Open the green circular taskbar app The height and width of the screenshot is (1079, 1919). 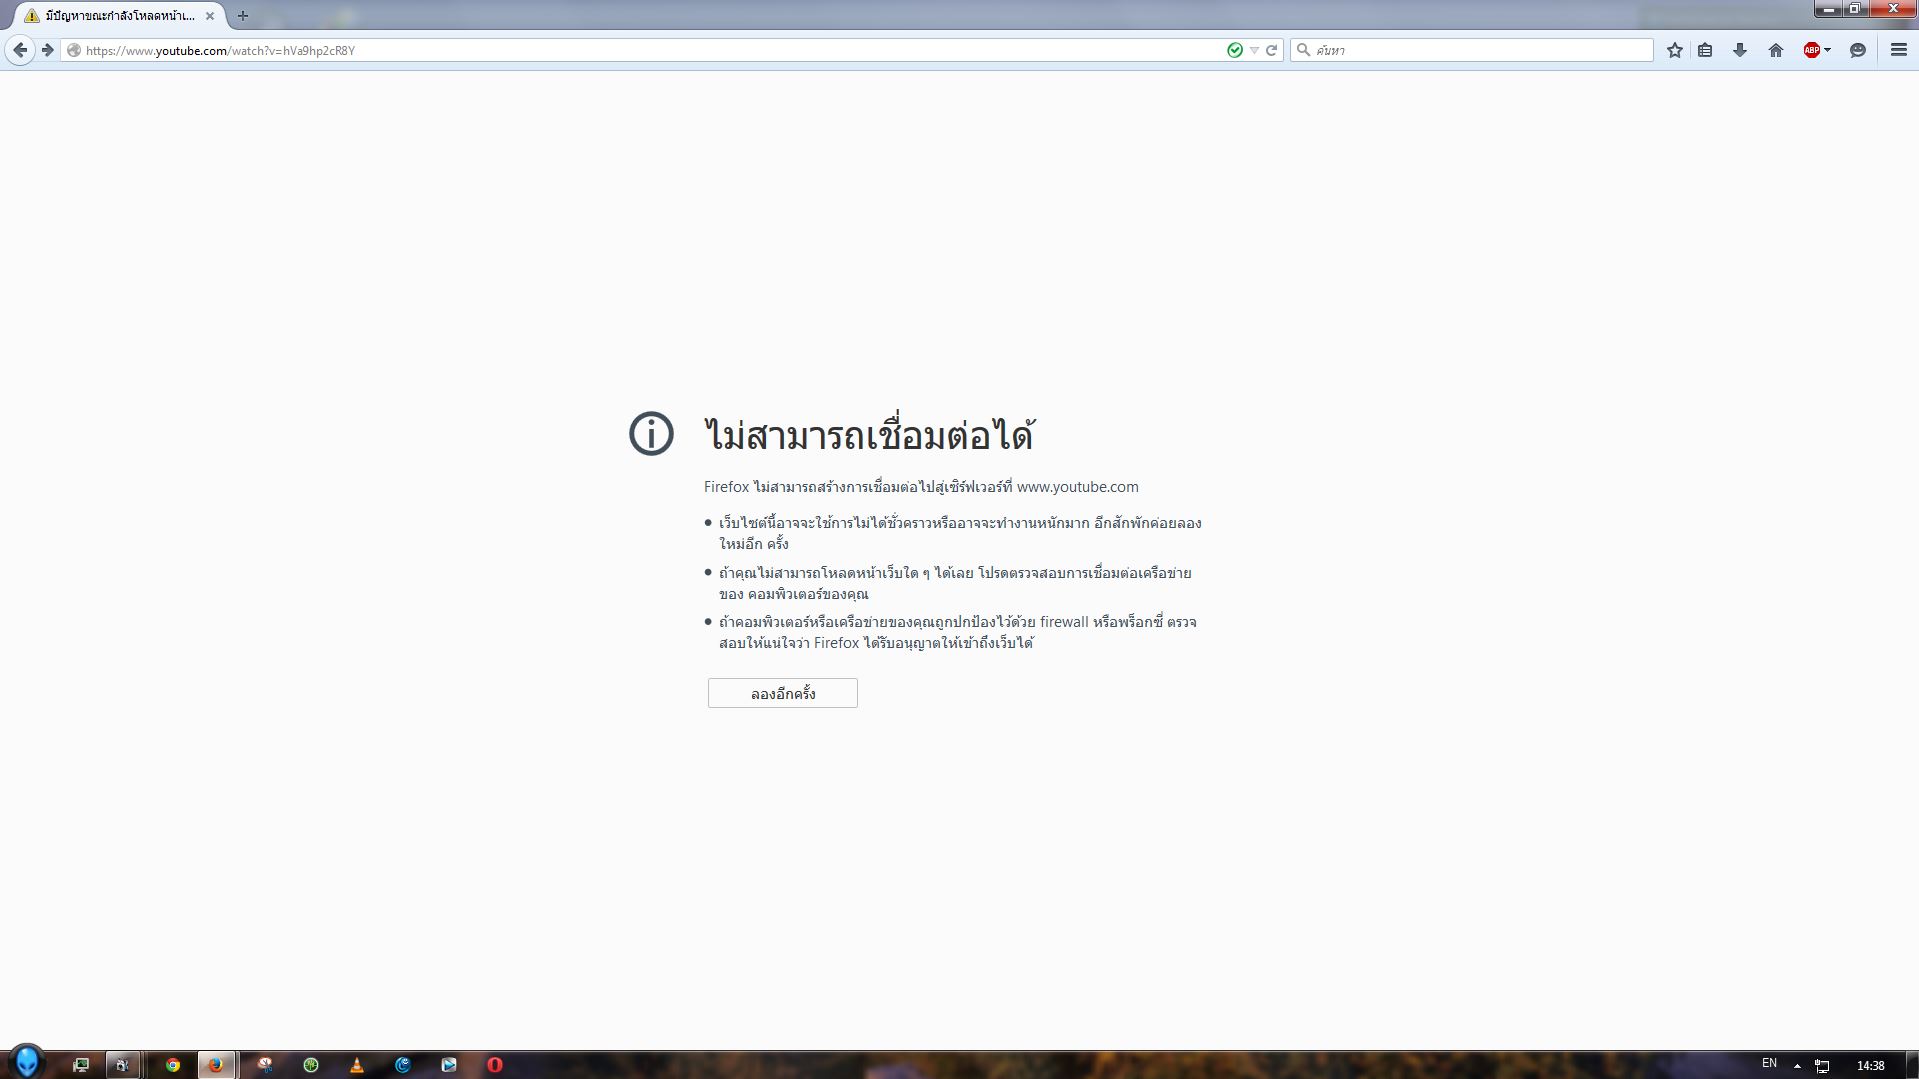(311, 1065)
